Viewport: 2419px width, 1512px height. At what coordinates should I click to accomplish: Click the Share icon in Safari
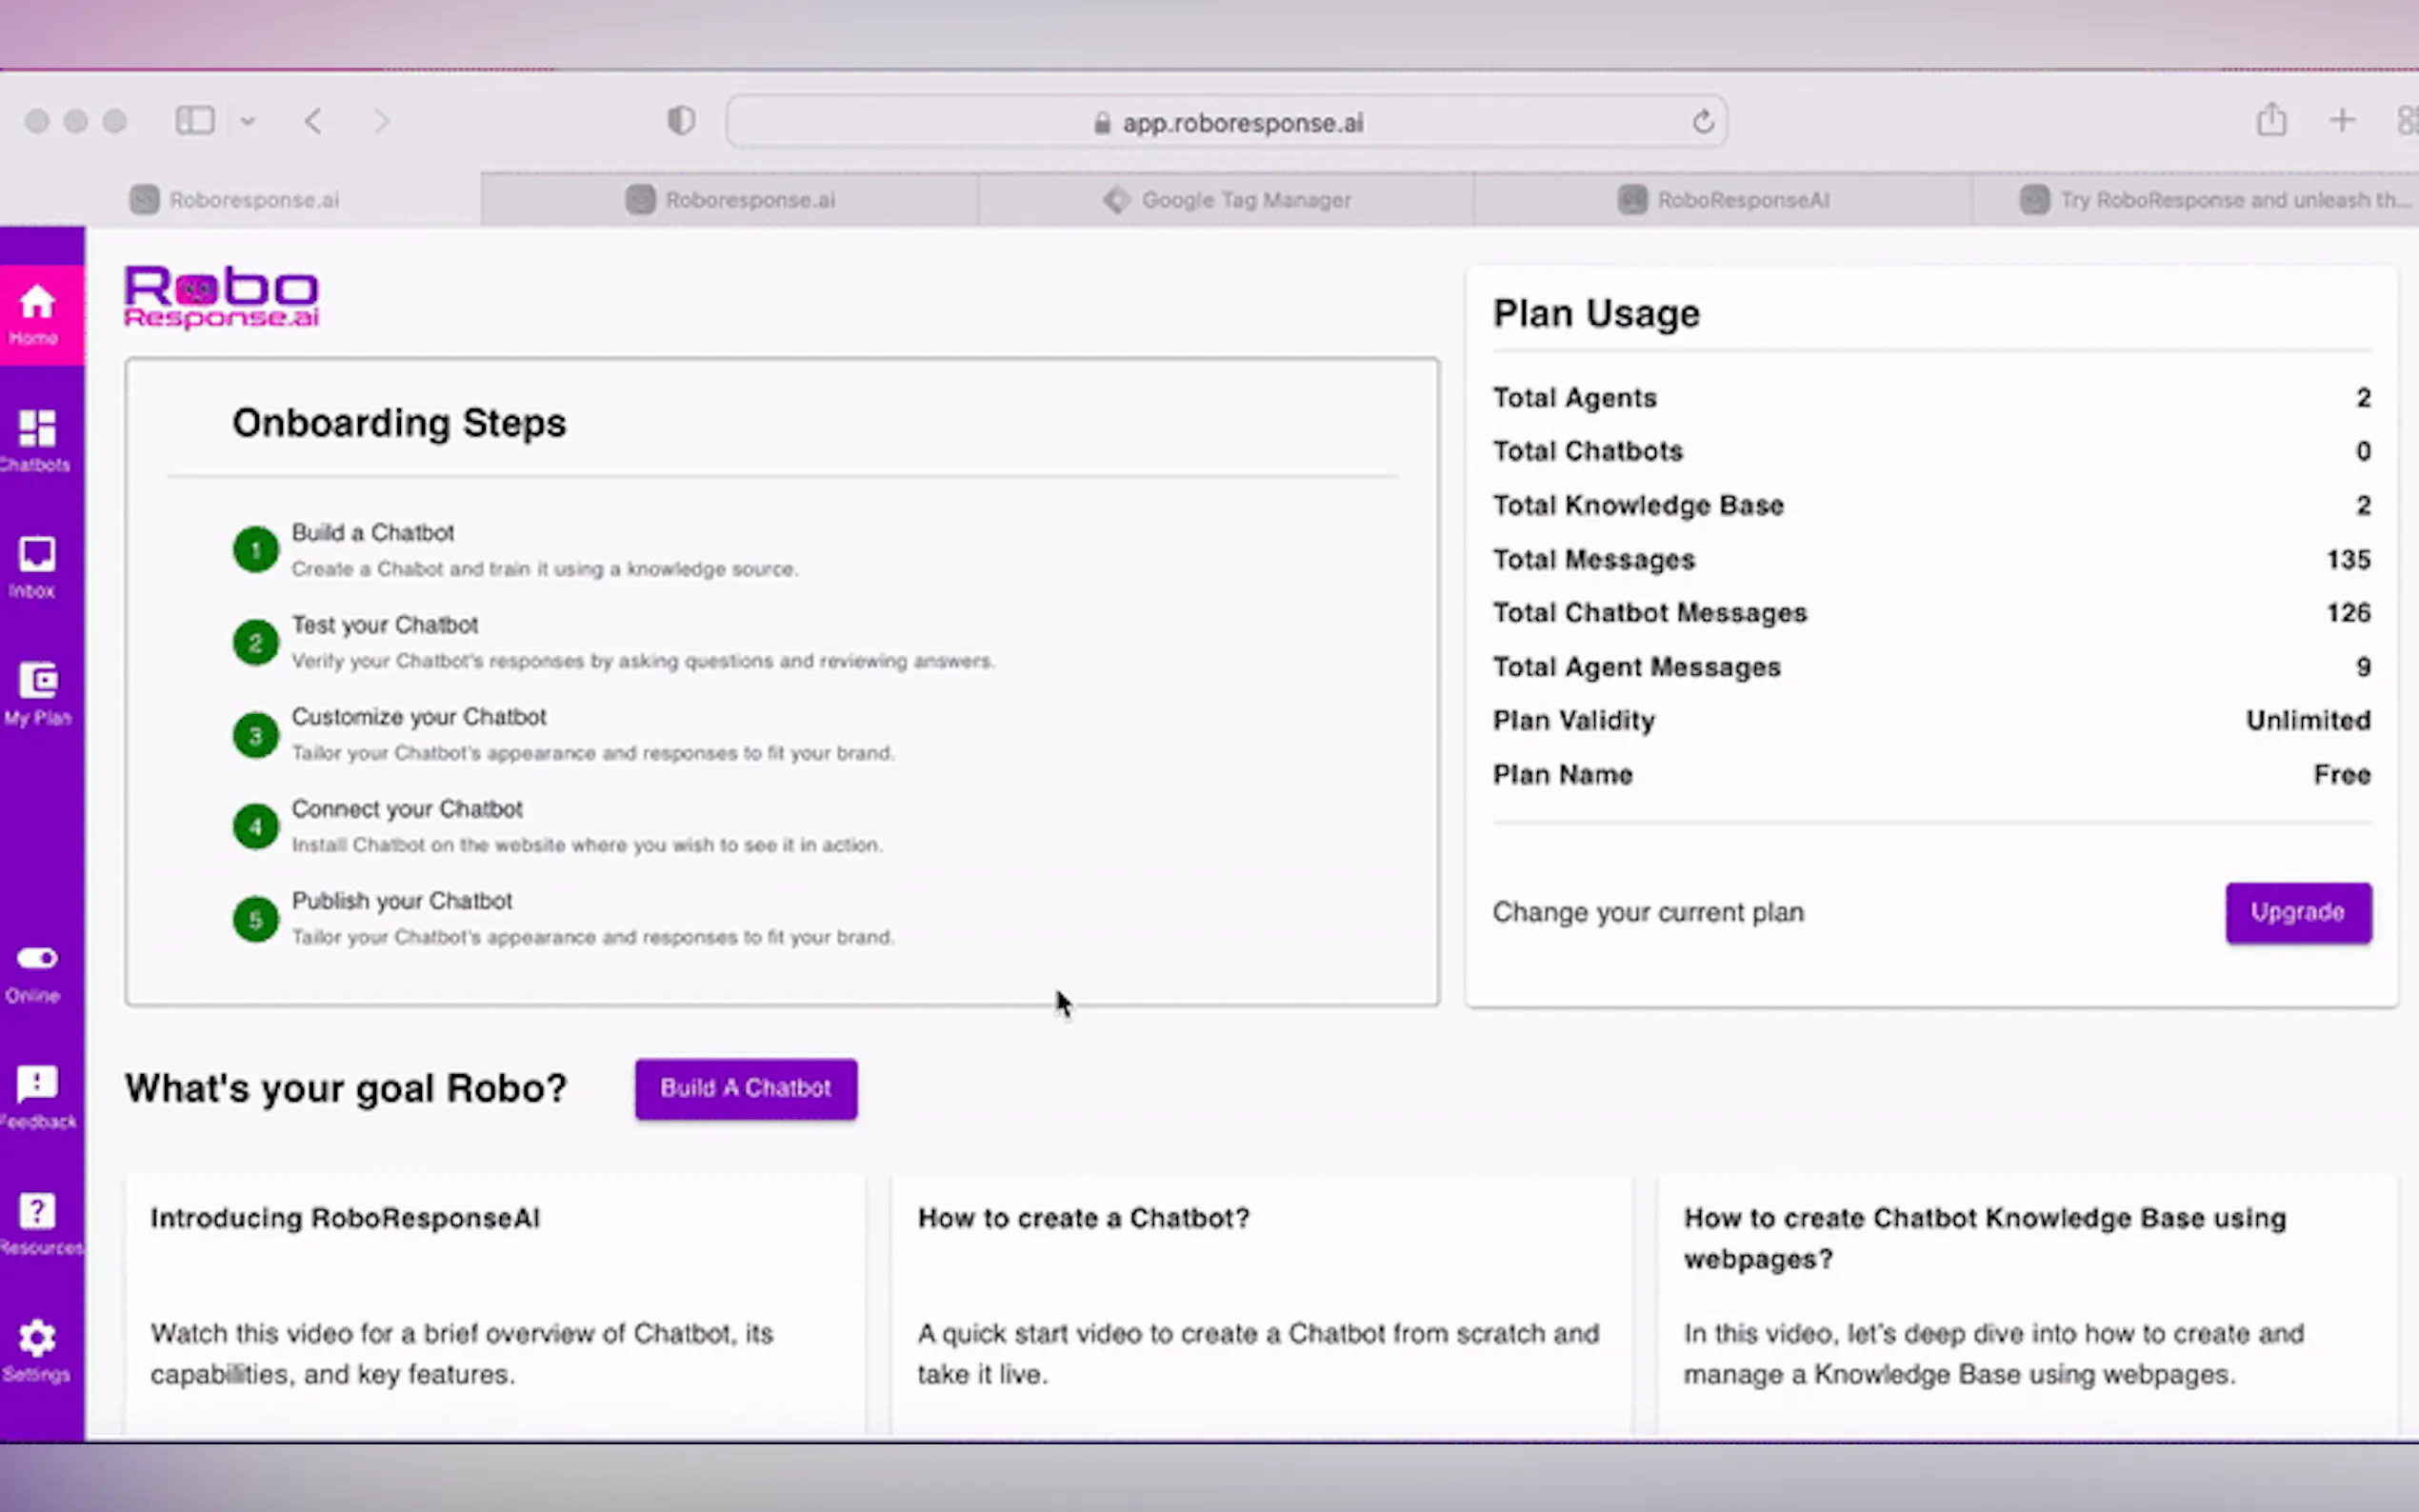coord(2271,120)
